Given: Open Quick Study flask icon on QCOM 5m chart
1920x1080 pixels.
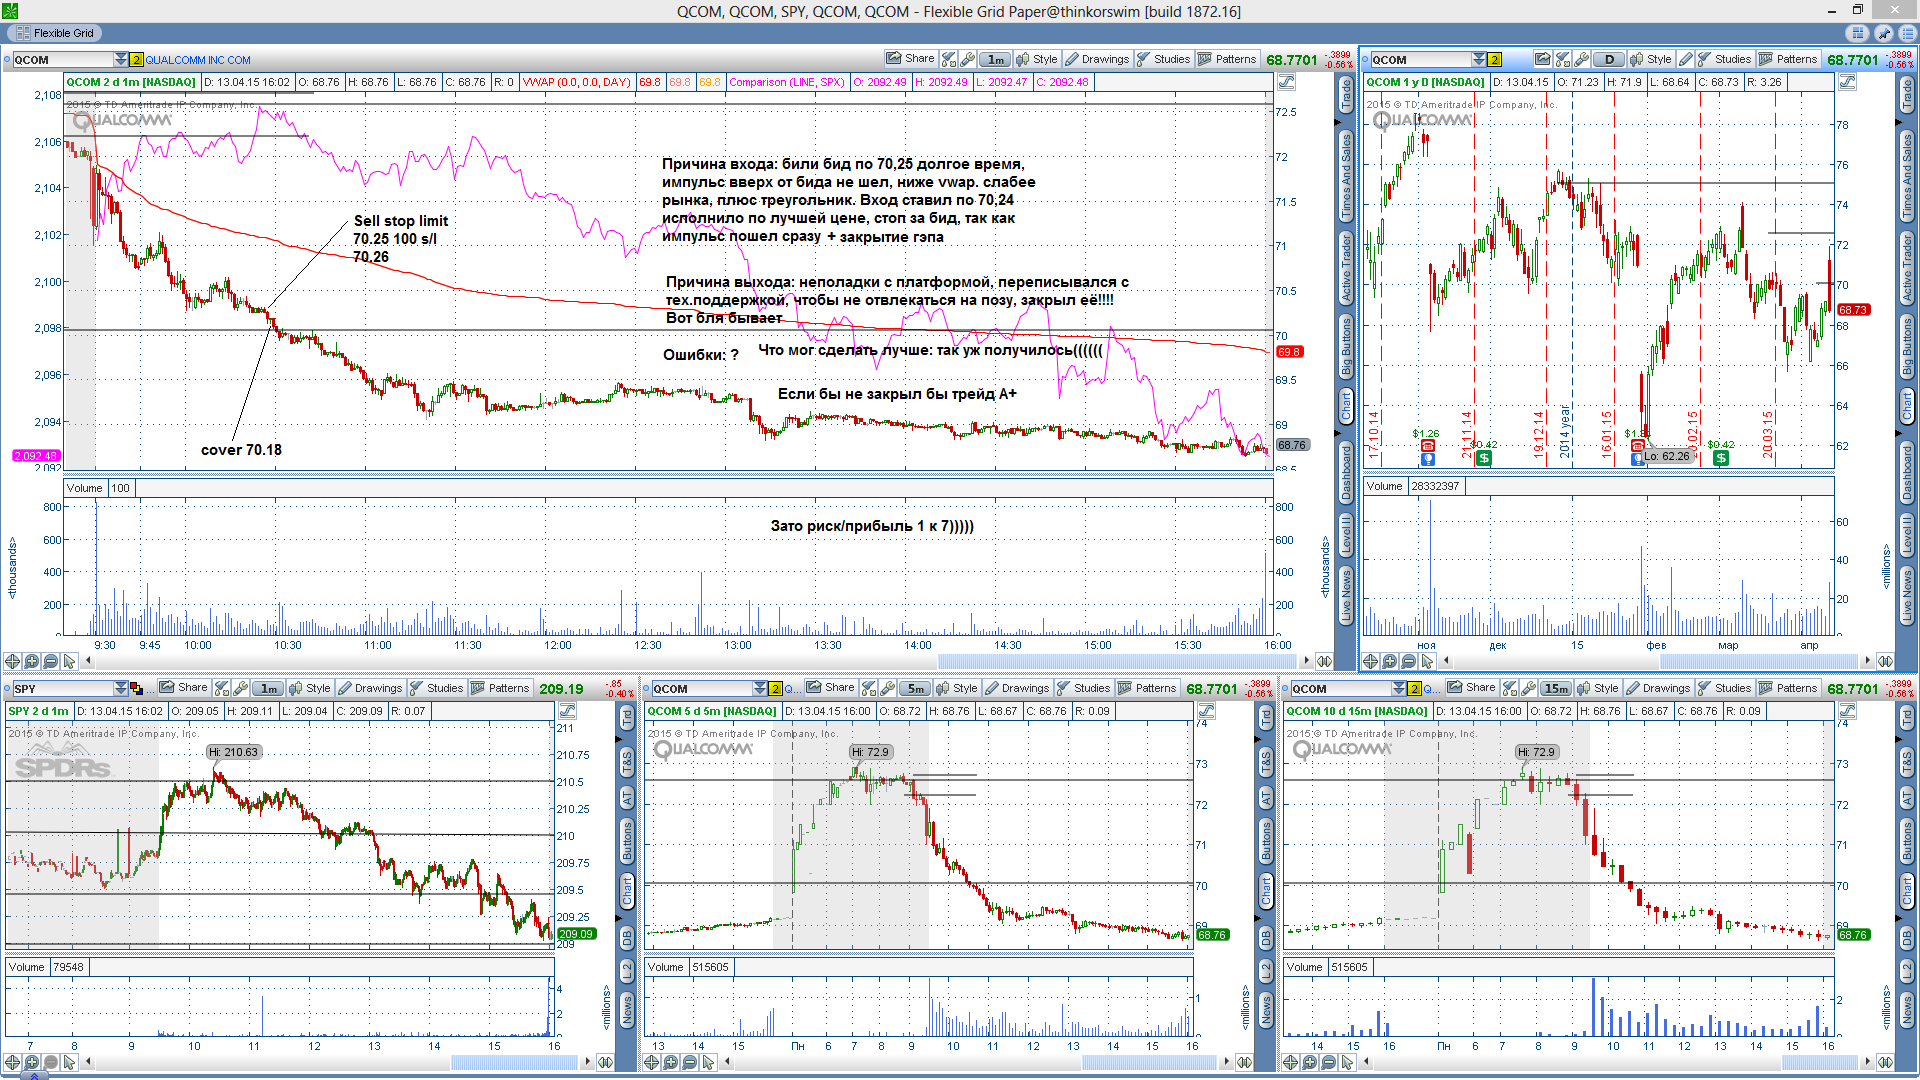Looking at the screenshot, I should click(869, 688).
